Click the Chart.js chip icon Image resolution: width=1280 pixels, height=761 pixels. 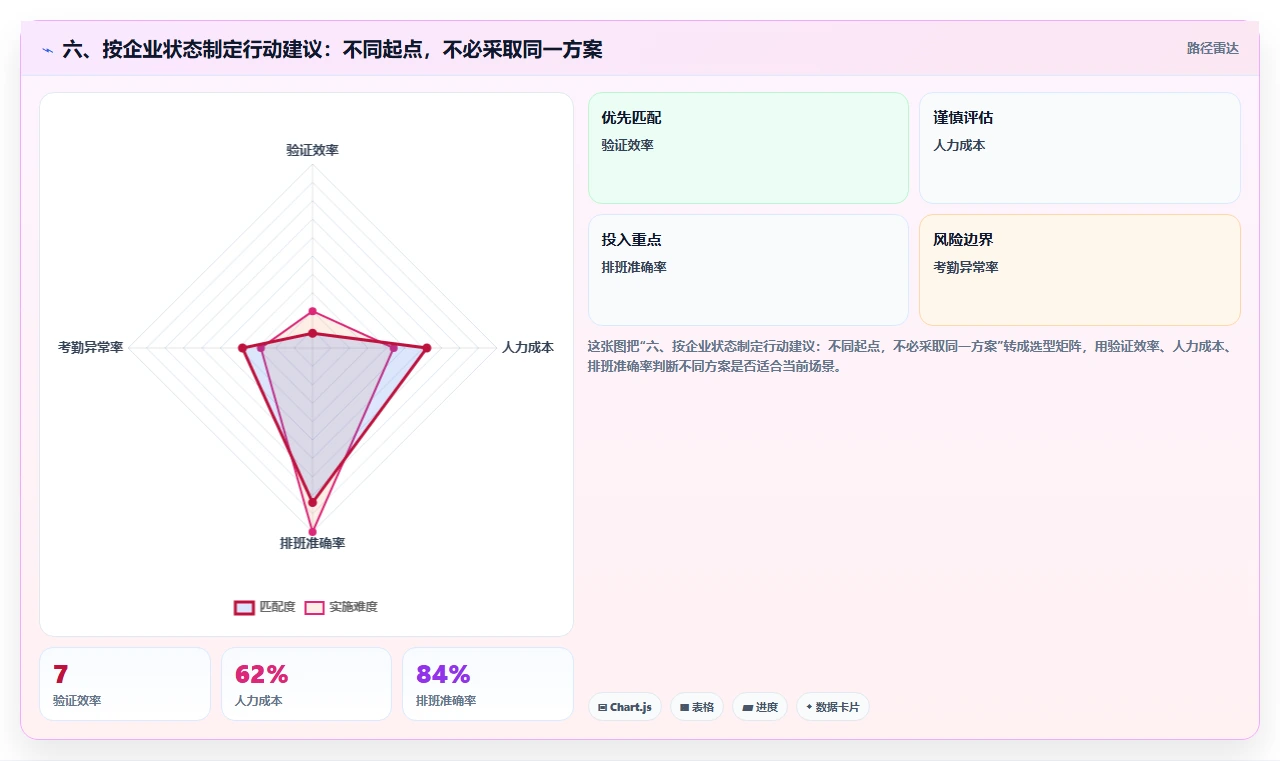(602, 708)
